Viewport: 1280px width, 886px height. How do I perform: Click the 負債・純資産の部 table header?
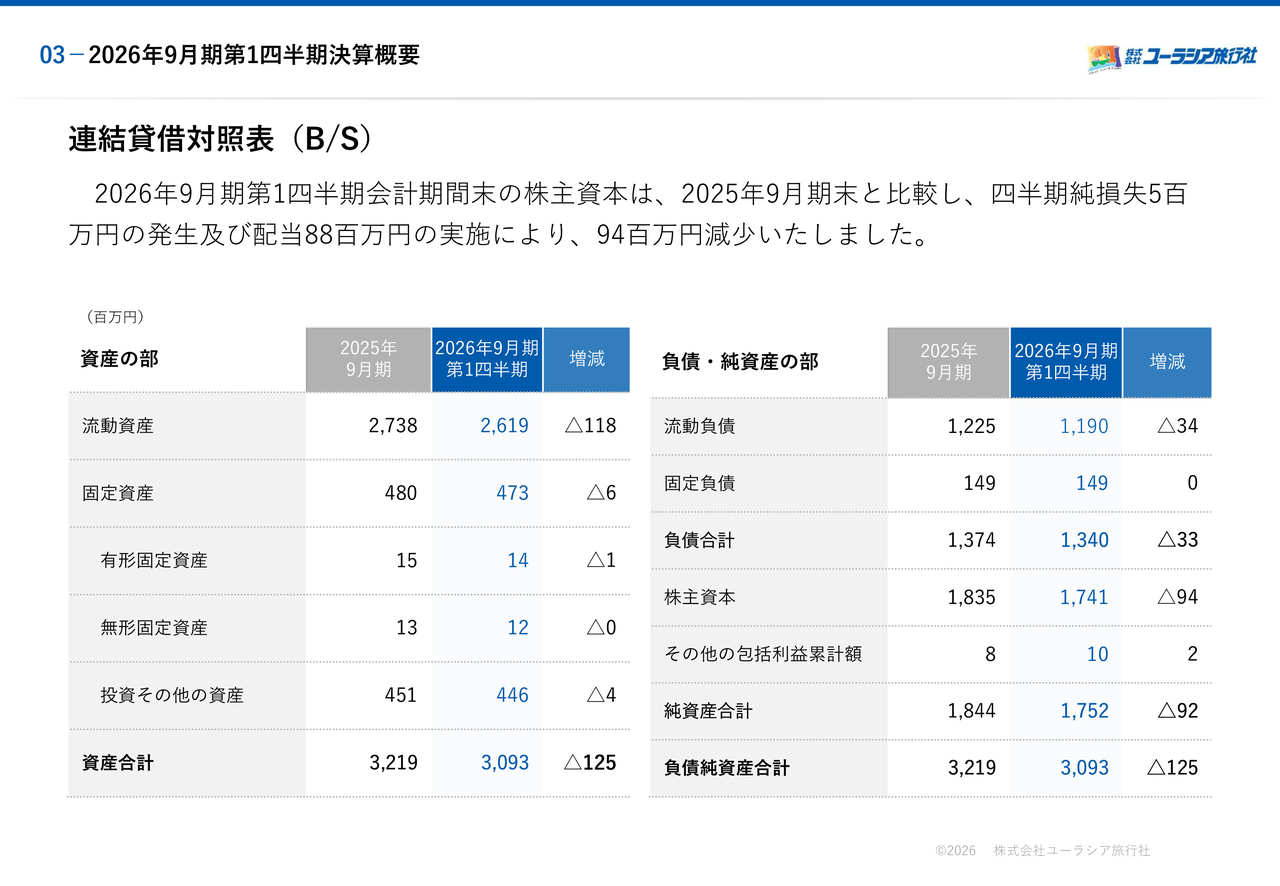(740, 362)
